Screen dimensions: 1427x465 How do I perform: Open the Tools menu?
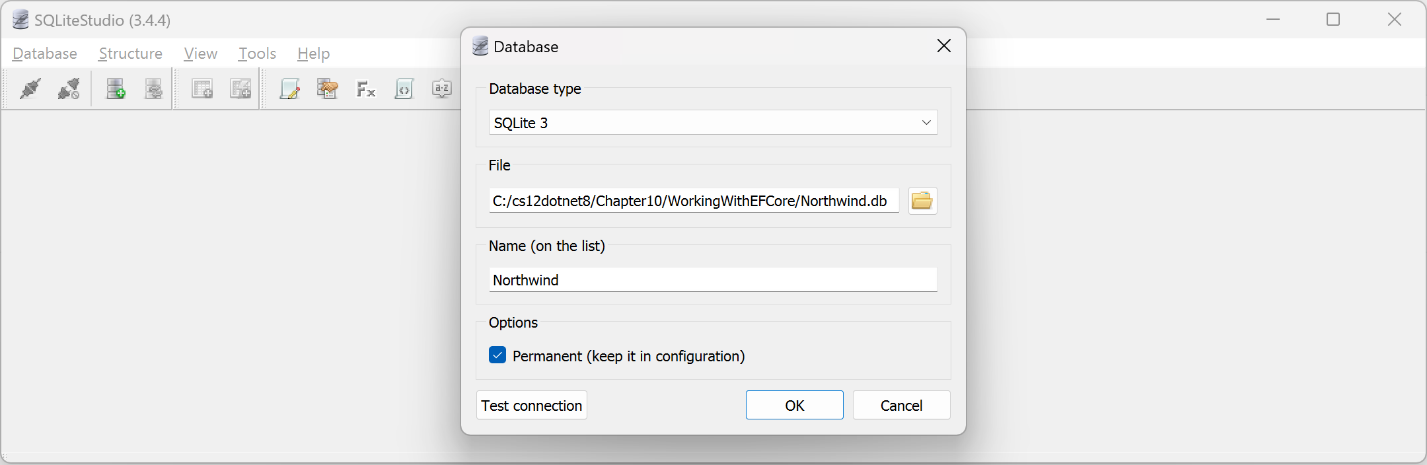[x=257, y=54]
